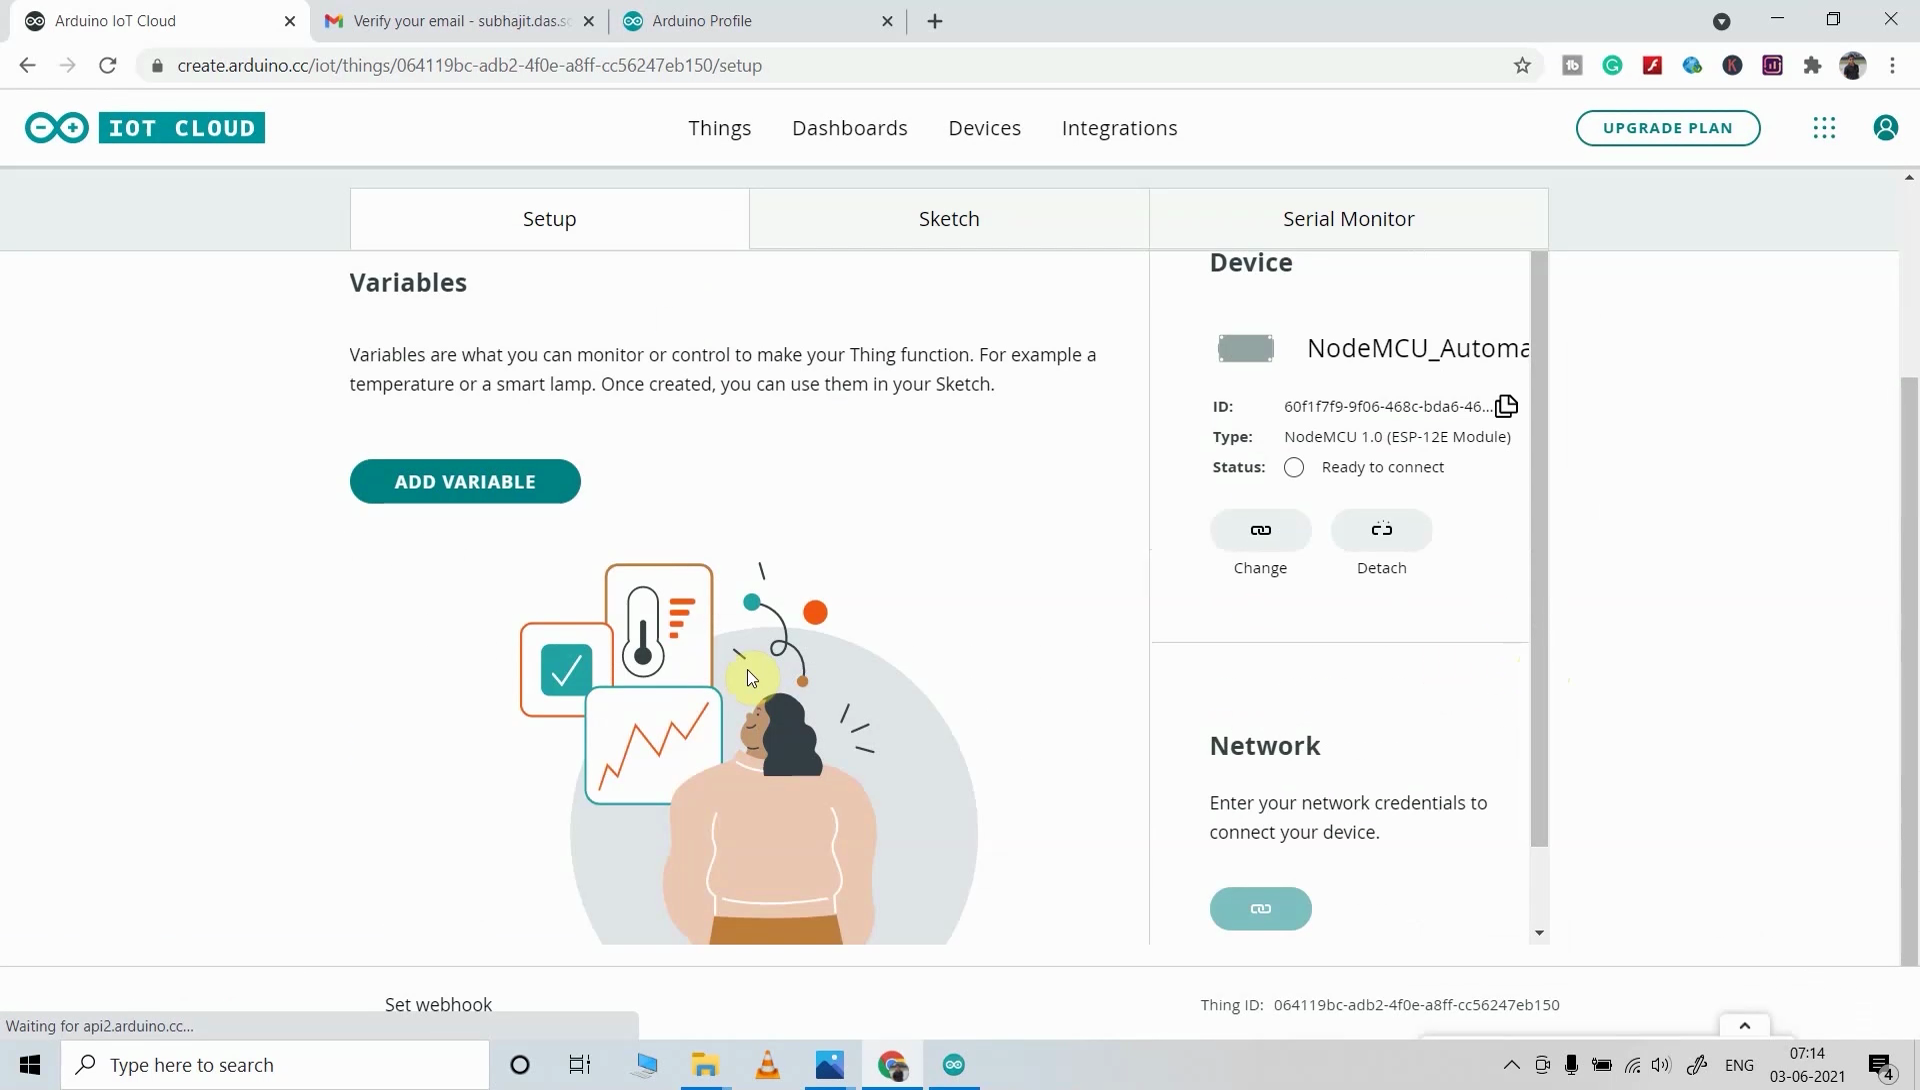
Task: Click the device panel scrollbar
Action: click(x=1539, y=550)
